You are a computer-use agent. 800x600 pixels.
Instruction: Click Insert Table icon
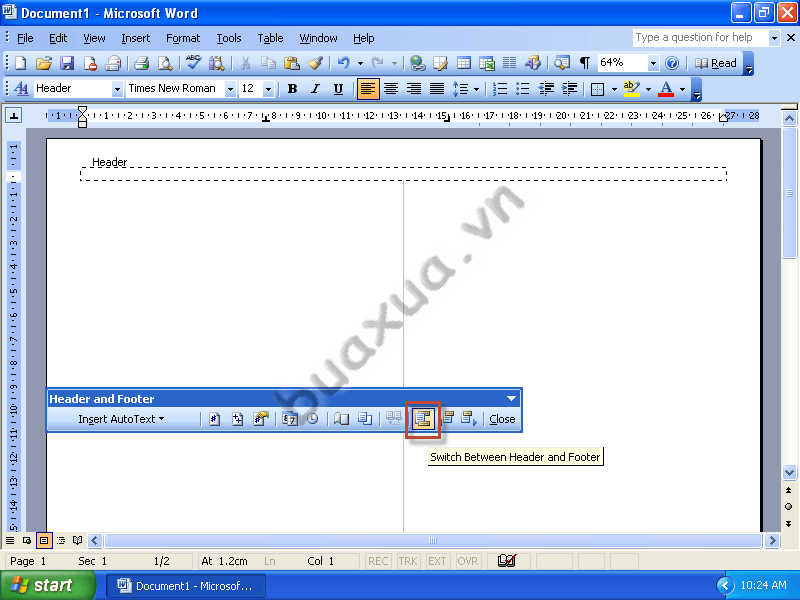464,63
